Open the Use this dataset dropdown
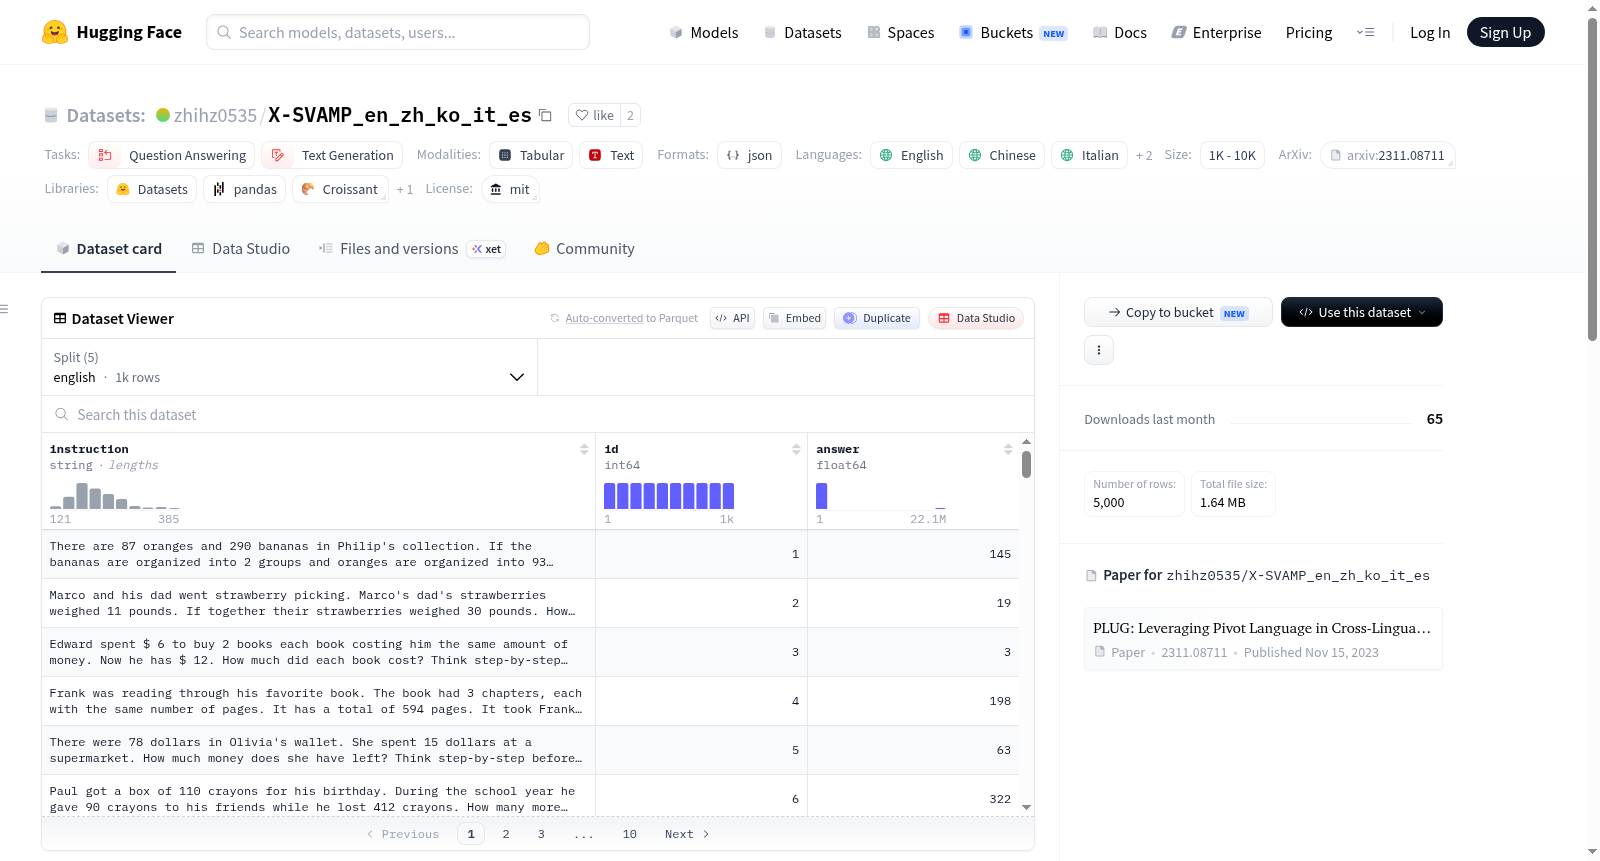Viewport: 1600px width, 861px height. click(x=1362, y=312)
